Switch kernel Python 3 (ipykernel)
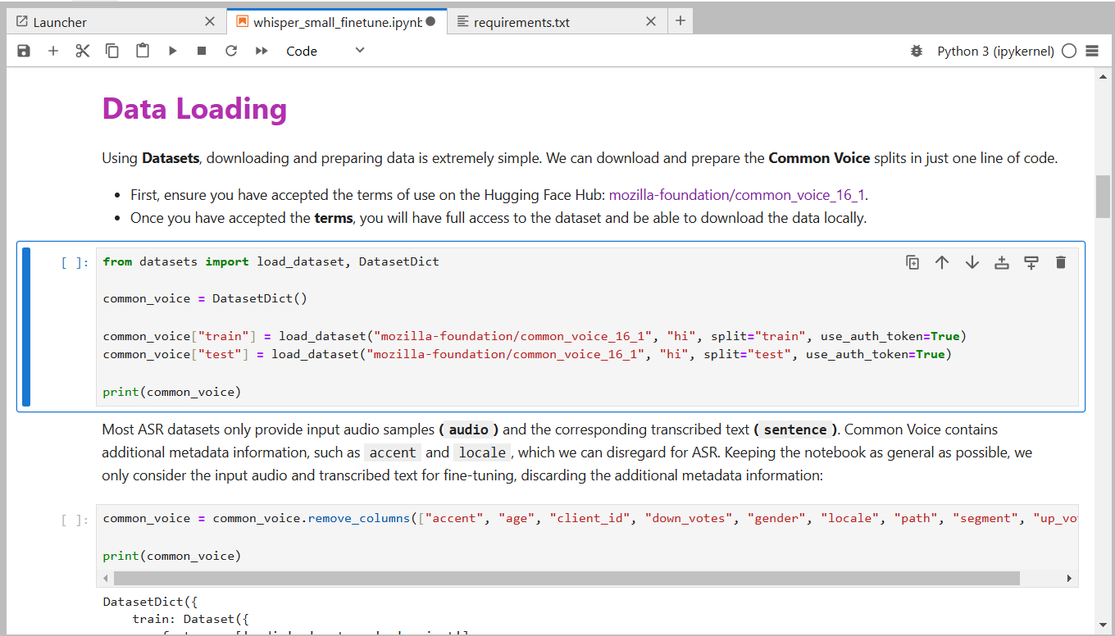Screen dimensions: 1115x636 995,51
